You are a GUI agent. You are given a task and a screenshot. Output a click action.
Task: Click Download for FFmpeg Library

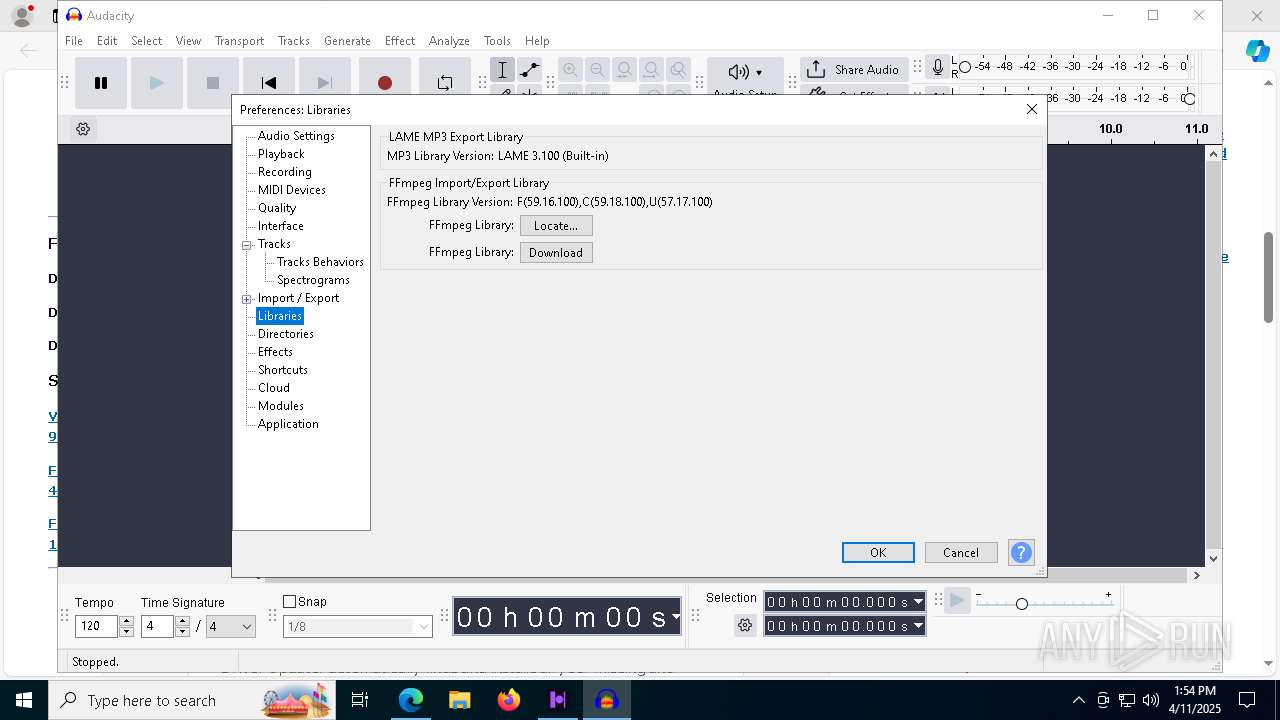click(x=556, y=253)
